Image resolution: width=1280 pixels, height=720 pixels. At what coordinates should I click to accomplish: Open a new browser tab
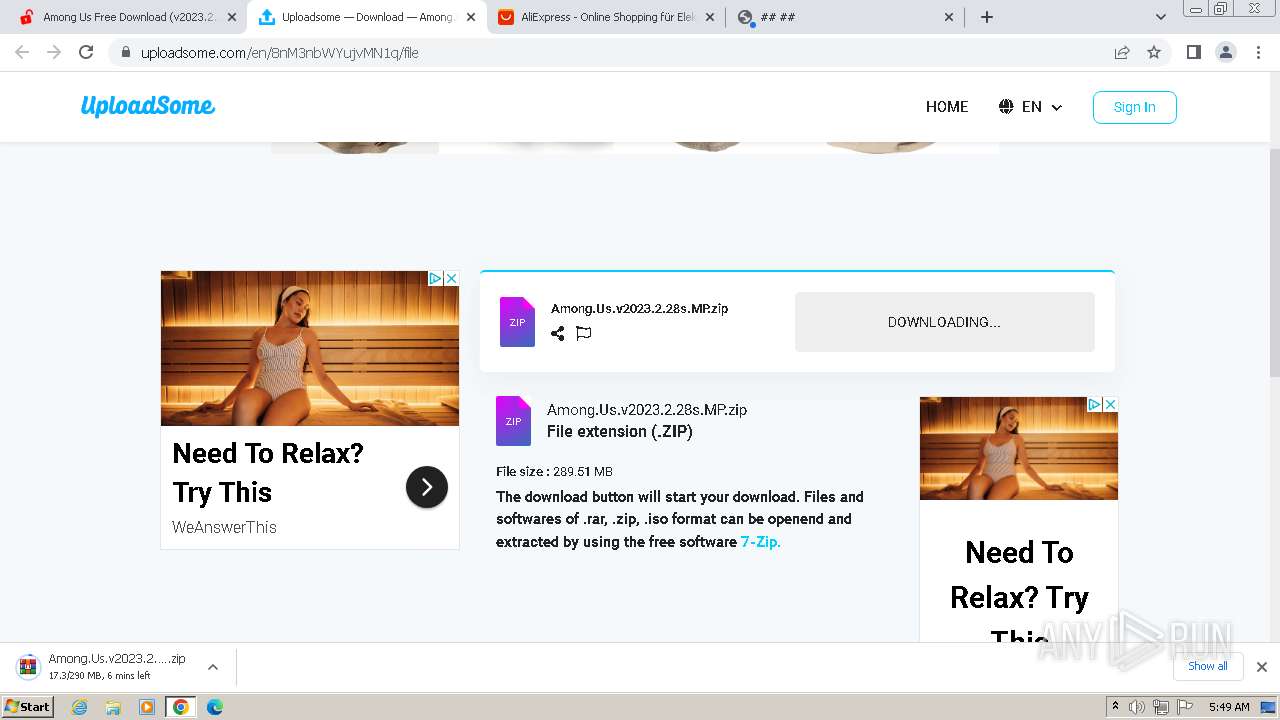click(987, 17)
